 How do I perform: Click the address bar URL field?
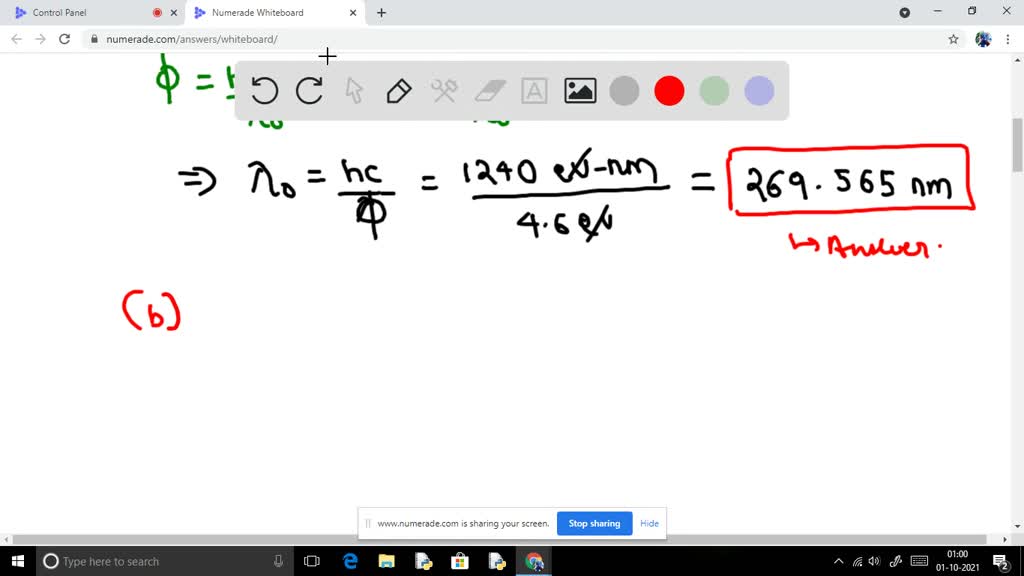(x=200, y=39)
